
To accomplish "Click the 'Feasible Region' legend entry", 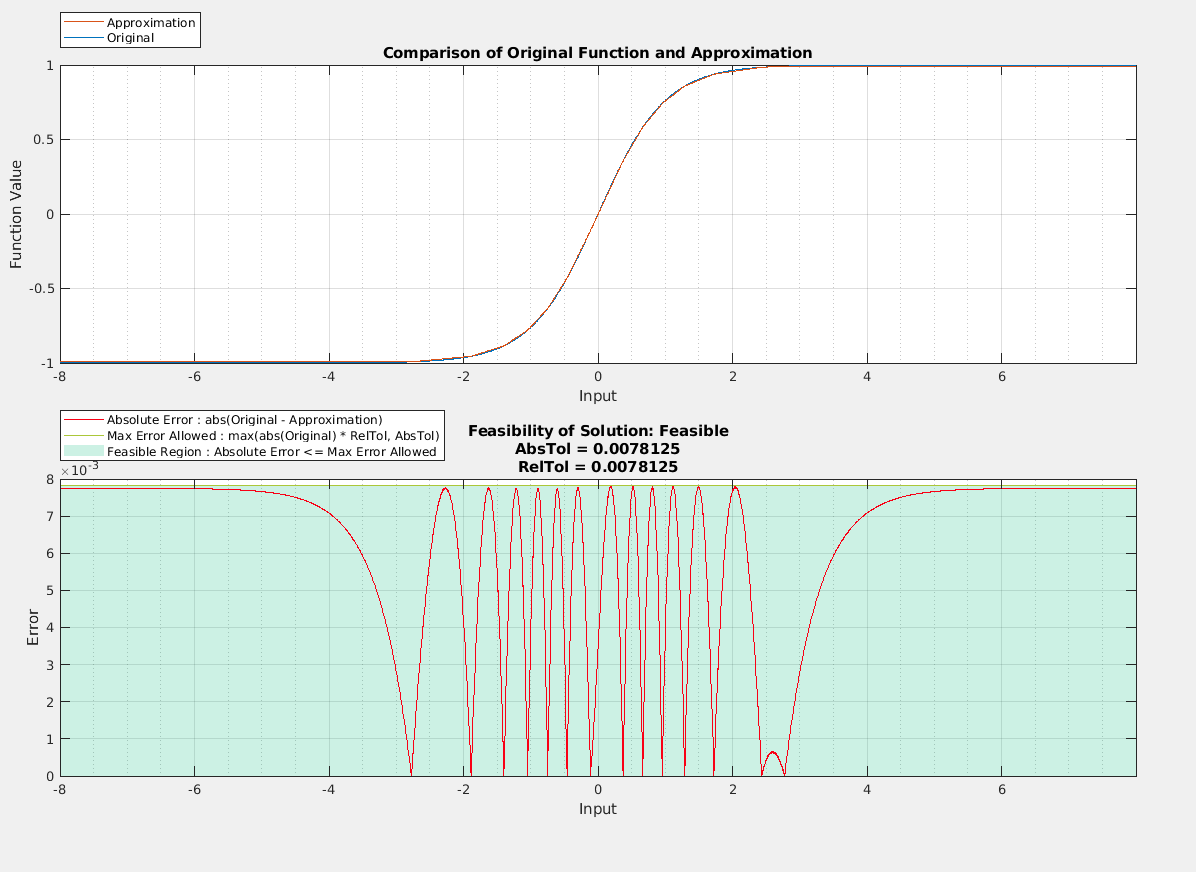I will click(x=272, y=452).
